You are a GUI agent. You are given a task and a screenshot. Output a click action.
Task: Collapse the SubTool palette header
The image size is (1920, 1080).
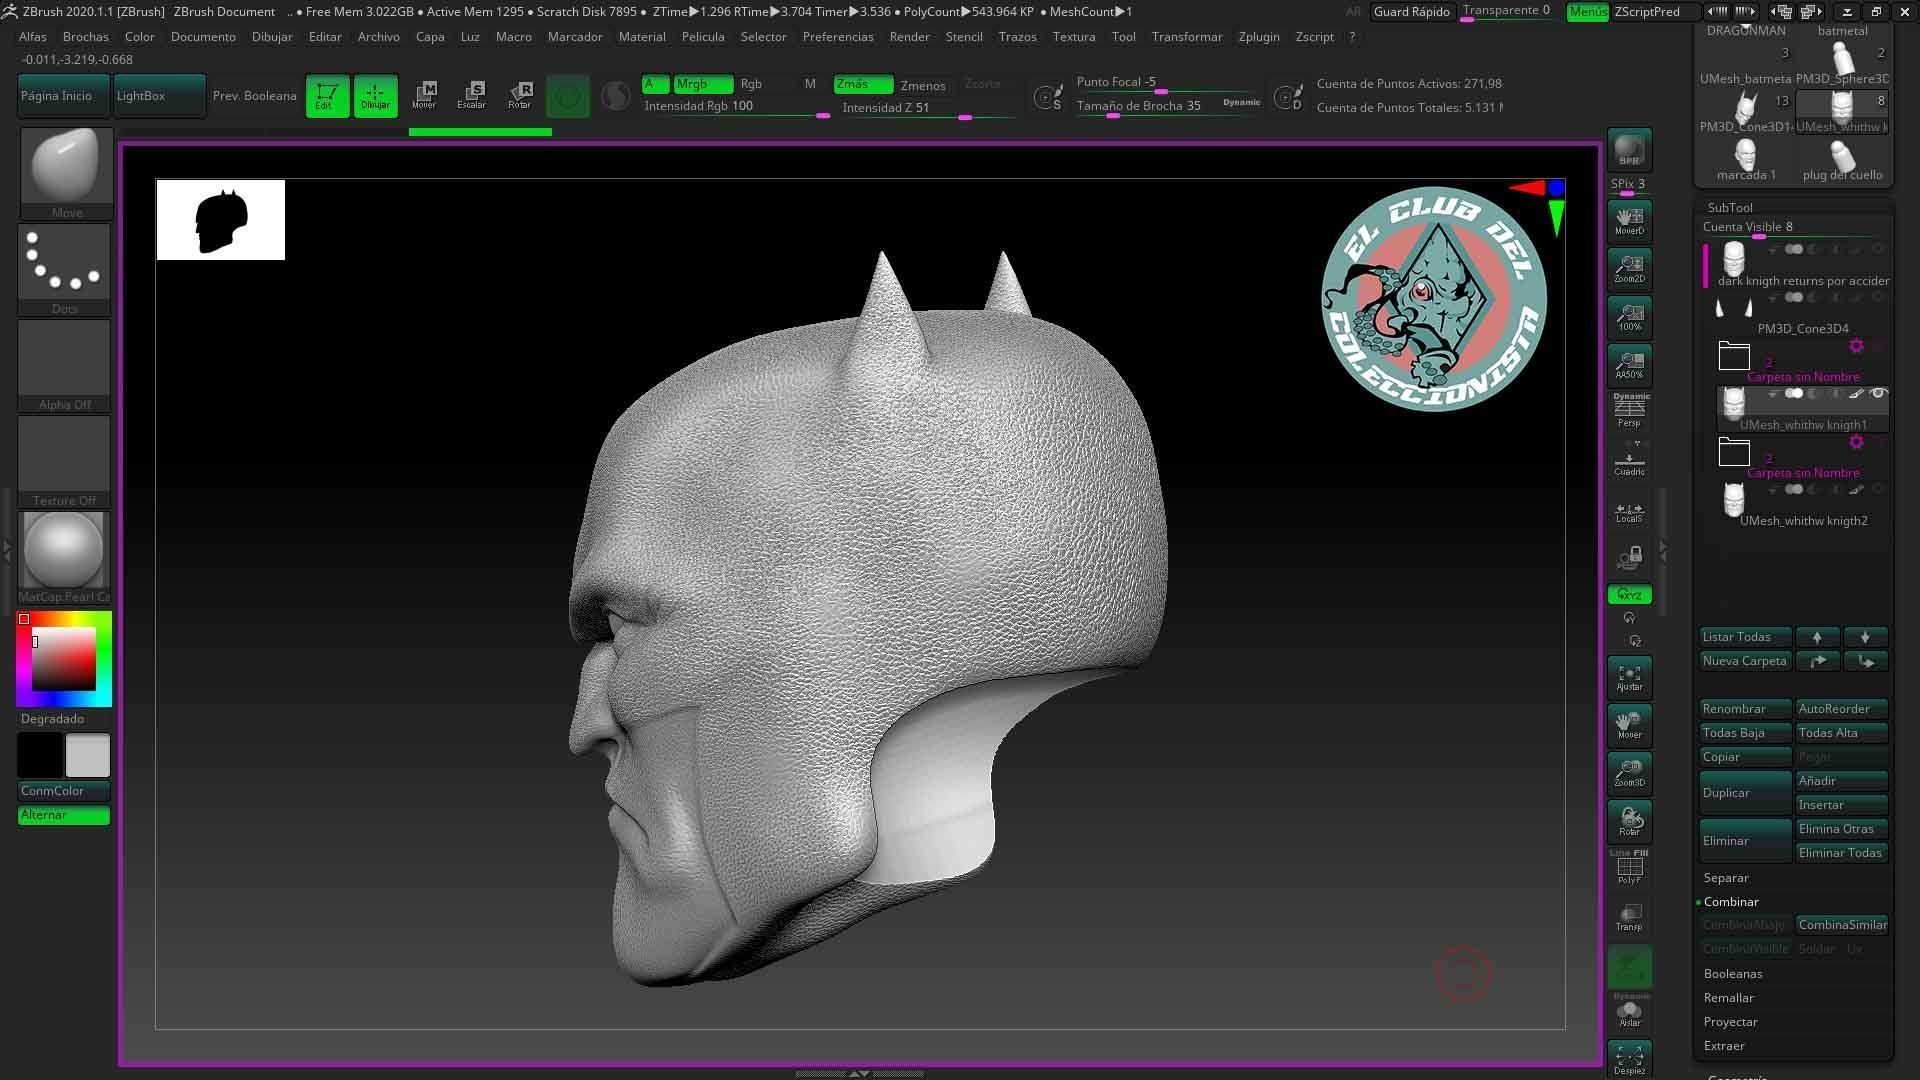(x=1730, y=208)
